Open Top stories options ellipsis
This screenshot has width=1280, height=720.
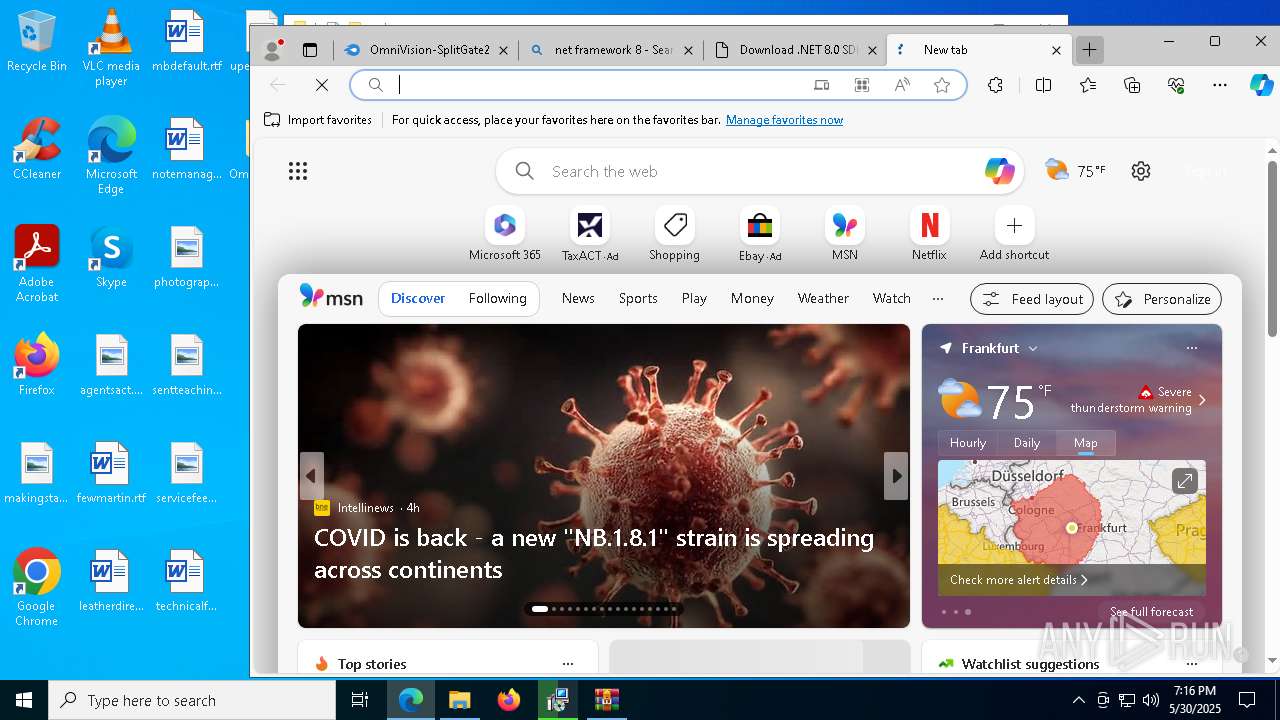click(x=568, y=664)
